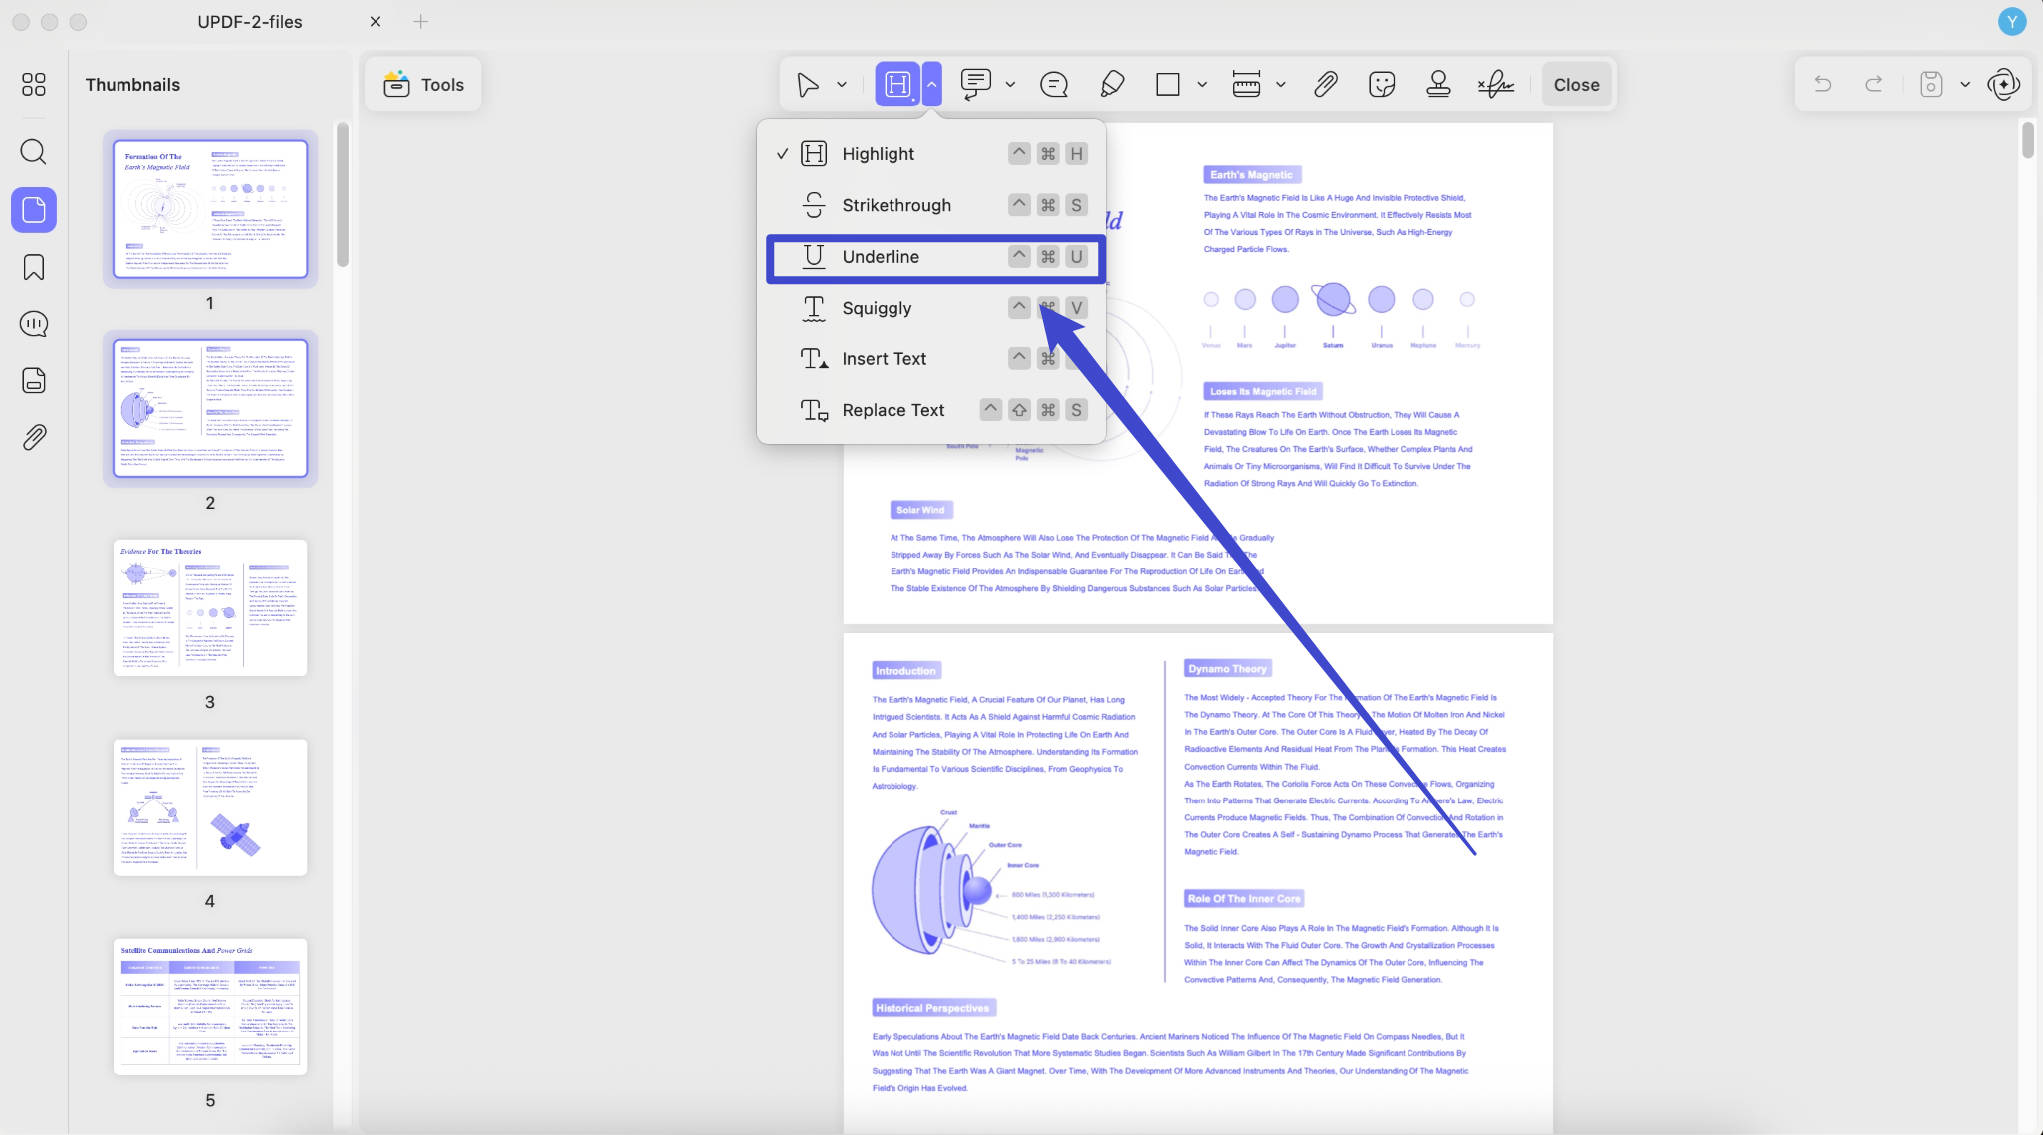Viewport: 2043px width, 1135px height.
Task: Expand the pointer tool dropdown arrow
Action: 842,85
